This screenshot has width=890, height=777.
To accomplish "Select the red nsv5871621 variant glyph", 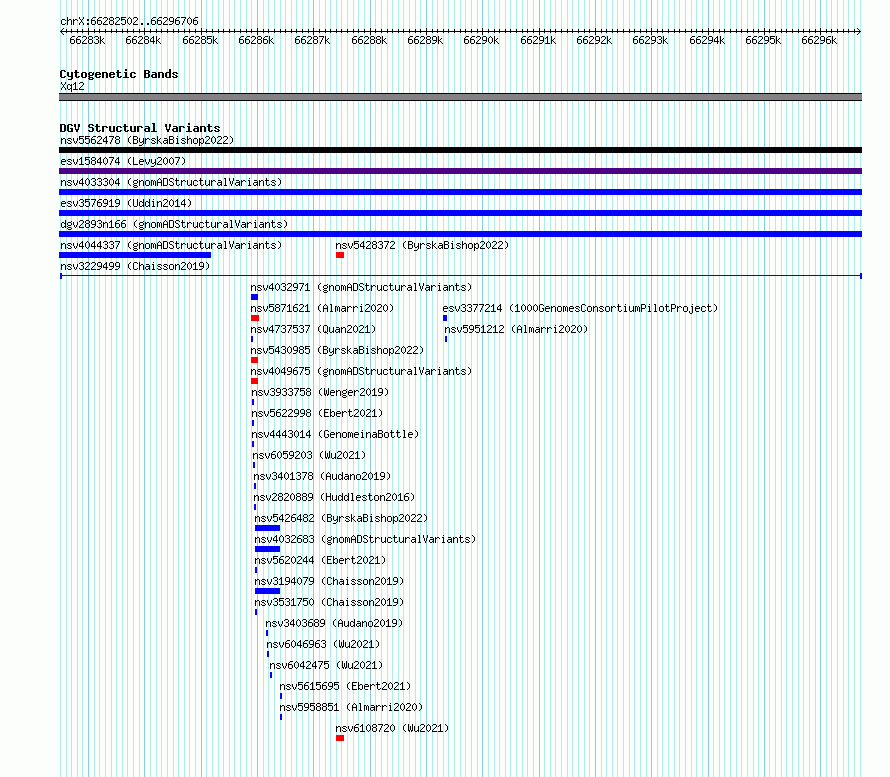I will pyautogui.click(x=255, y=318).
